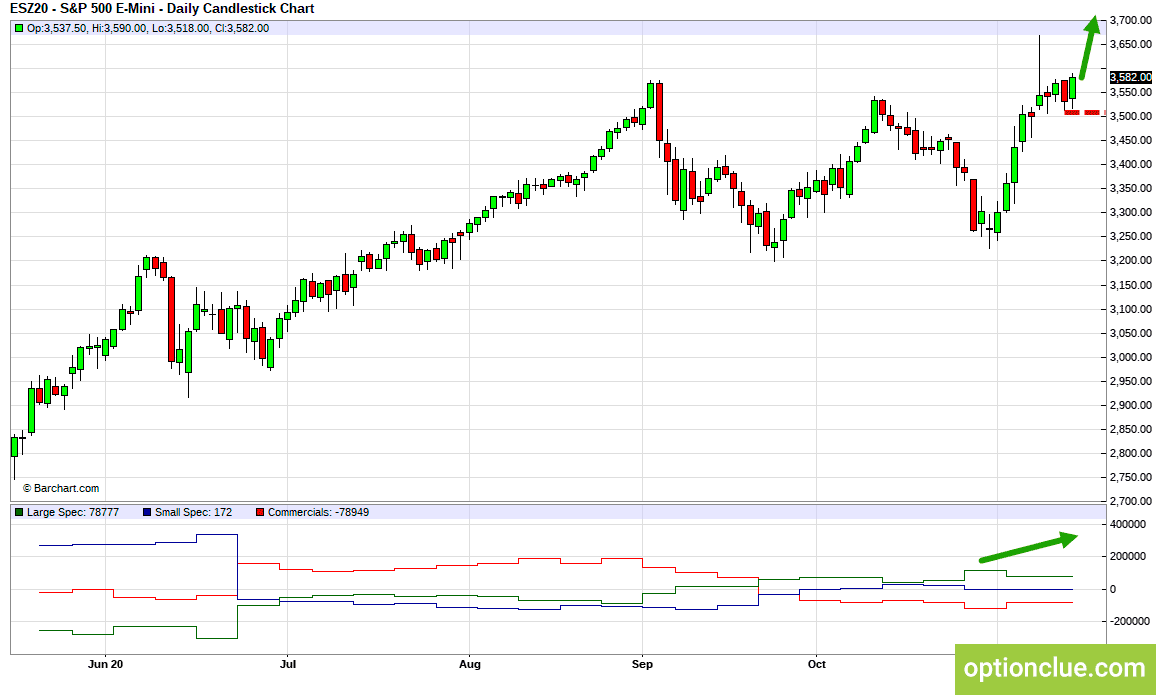
Task: Click the 400000 label on COT axis
Action: click(x=1127, y=525)
